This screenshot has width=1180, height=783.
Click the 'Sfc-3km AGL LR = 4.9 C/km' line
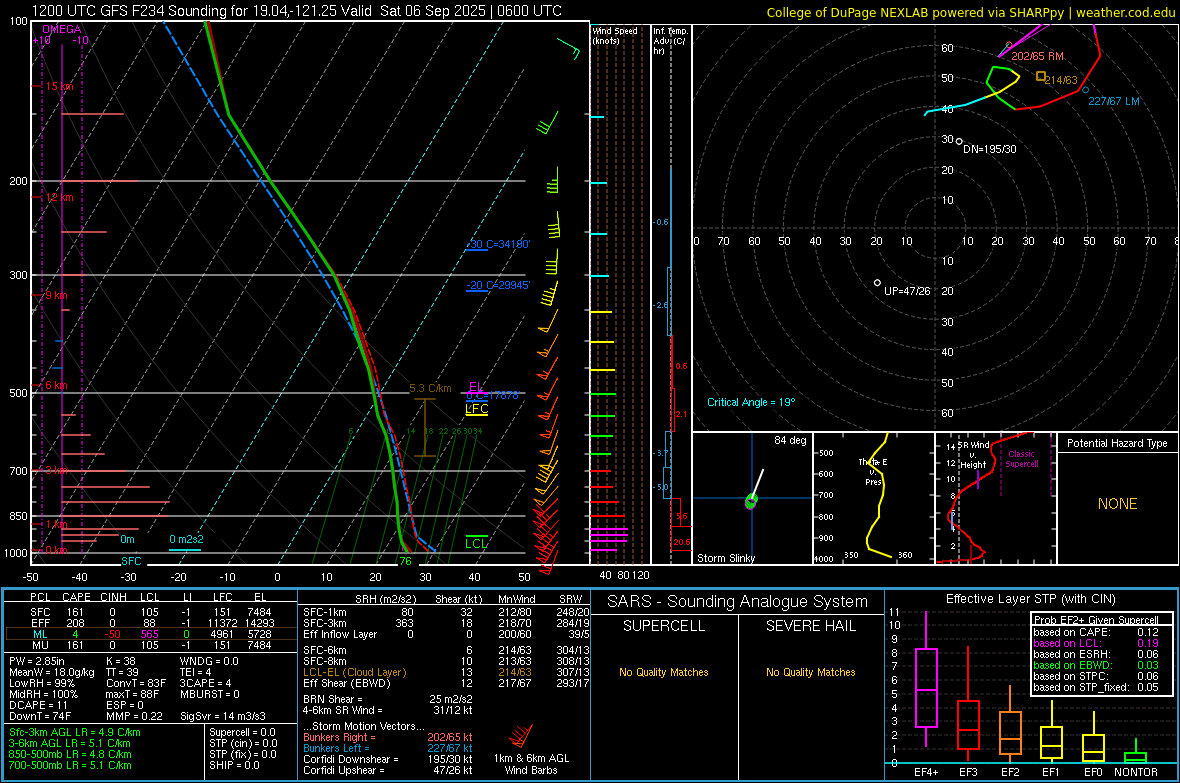(x=75, y=732)
